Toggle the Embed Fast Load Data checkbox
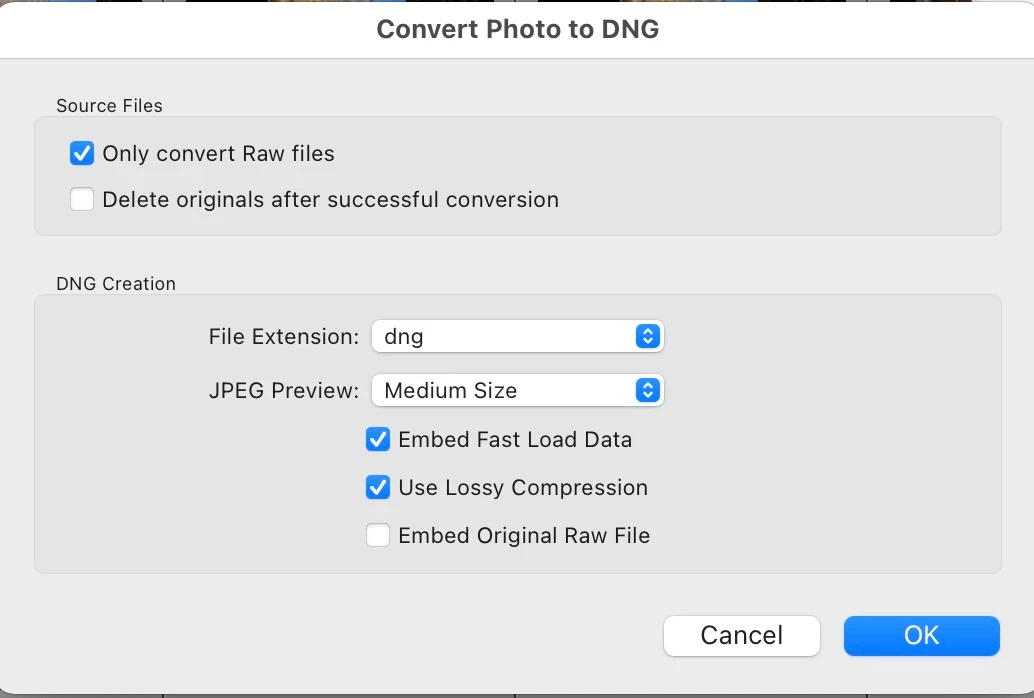Image resolution: width=1034 pixels, height=698 pixels. tap(378, 440)
